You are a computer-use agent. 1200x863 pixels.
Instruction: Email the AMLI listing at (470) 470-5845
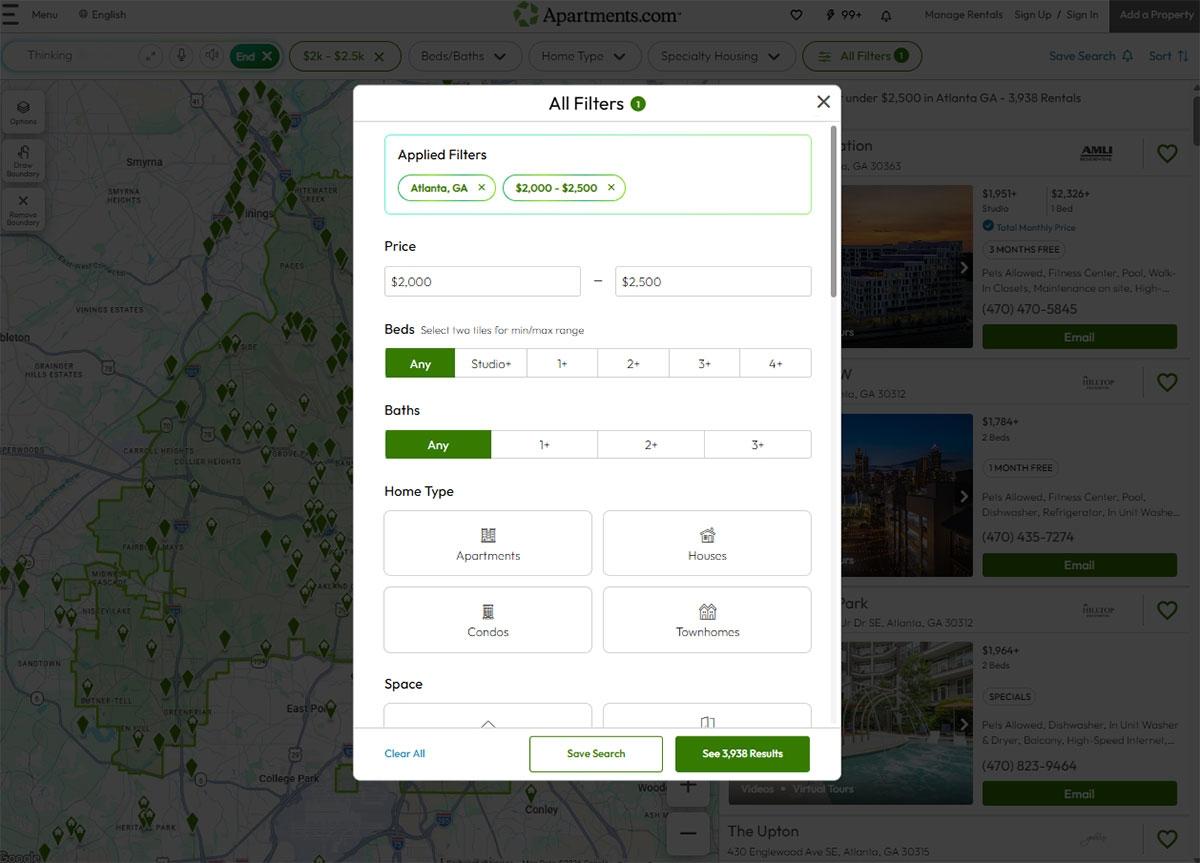[x=1079, y=337]
